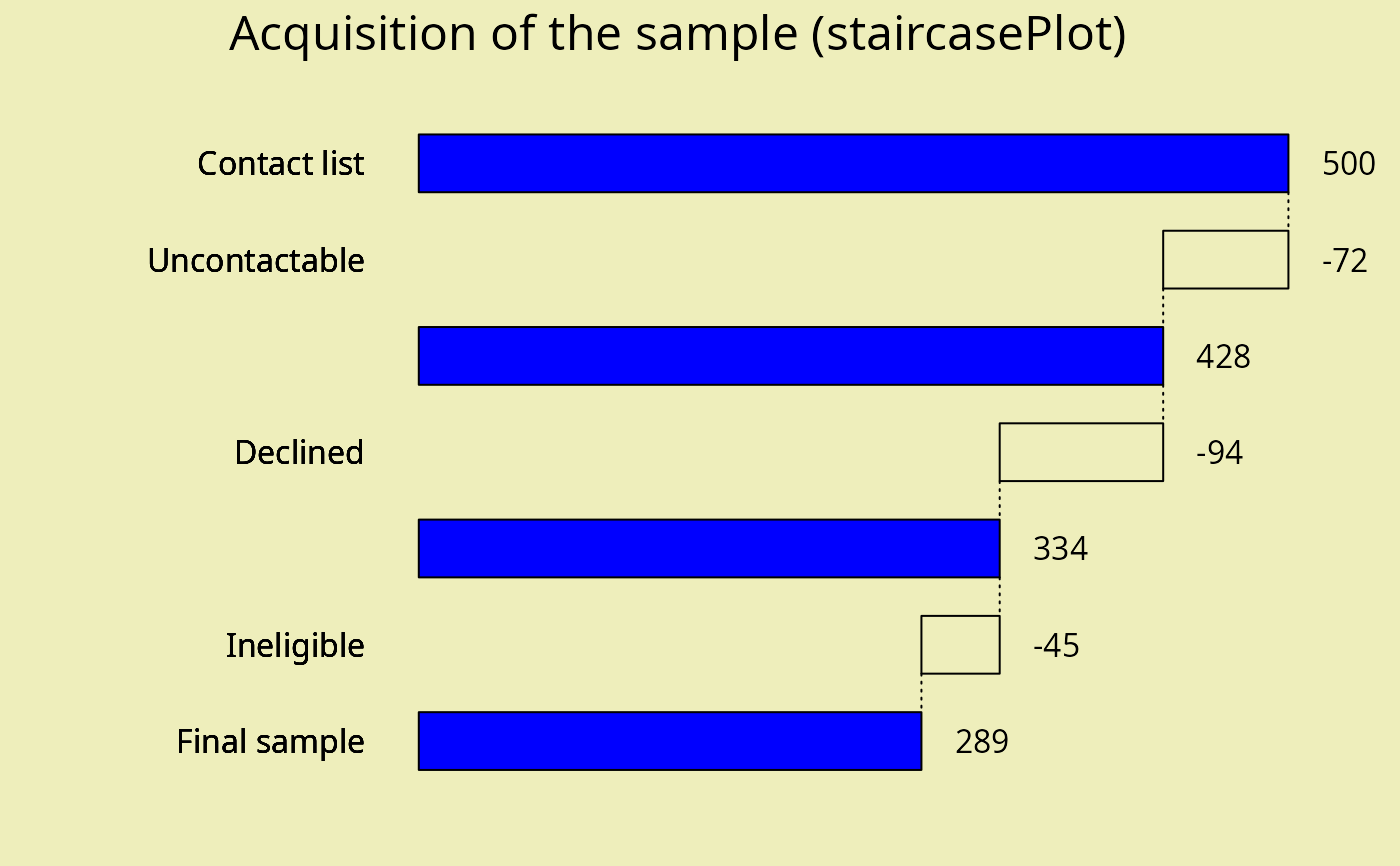Click the blue bar valued 334

click(709, 549)
